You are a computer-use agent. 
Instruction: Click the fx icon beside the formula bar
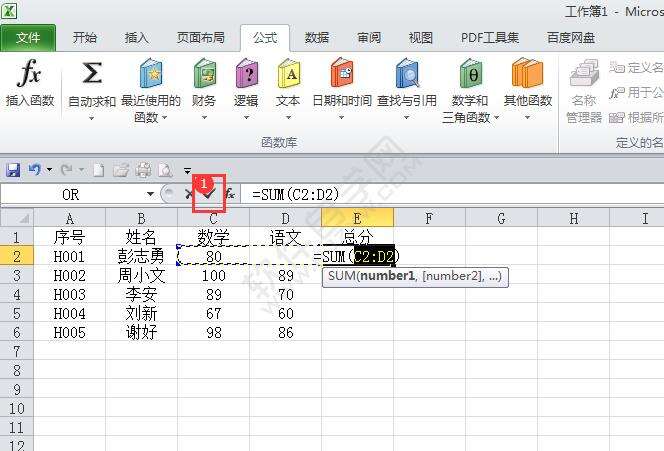(x=230, y=194)
